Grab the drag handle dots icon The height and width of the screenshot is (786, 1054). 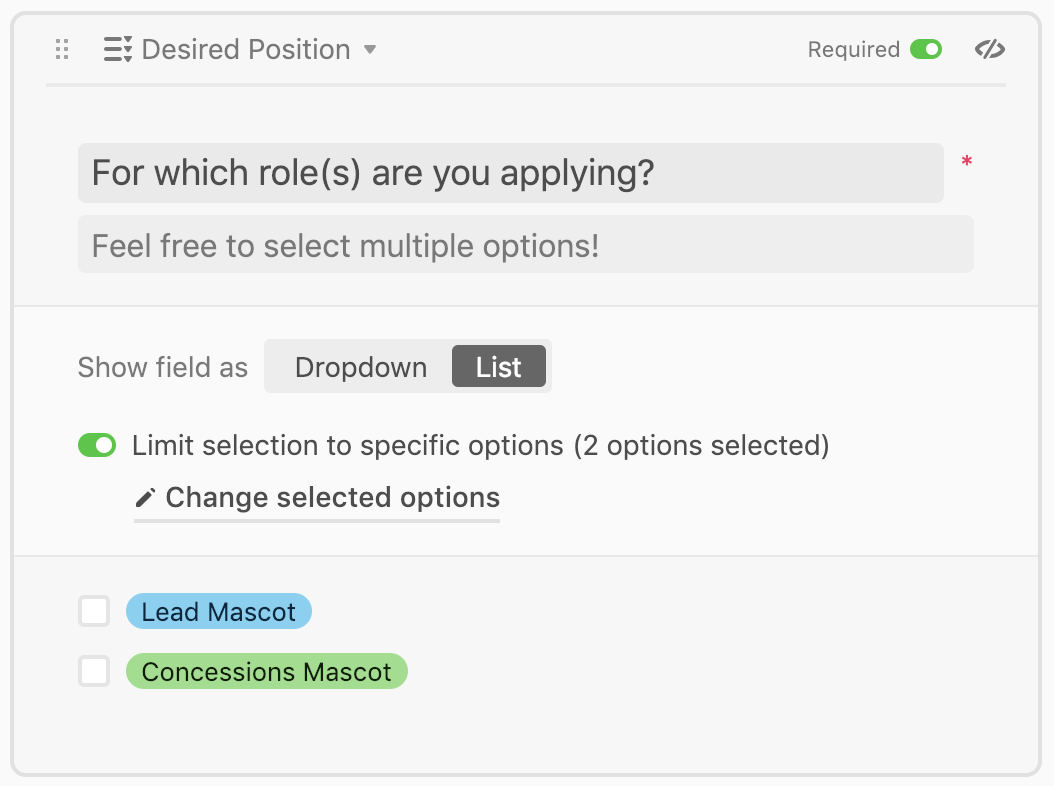[62, 49]
